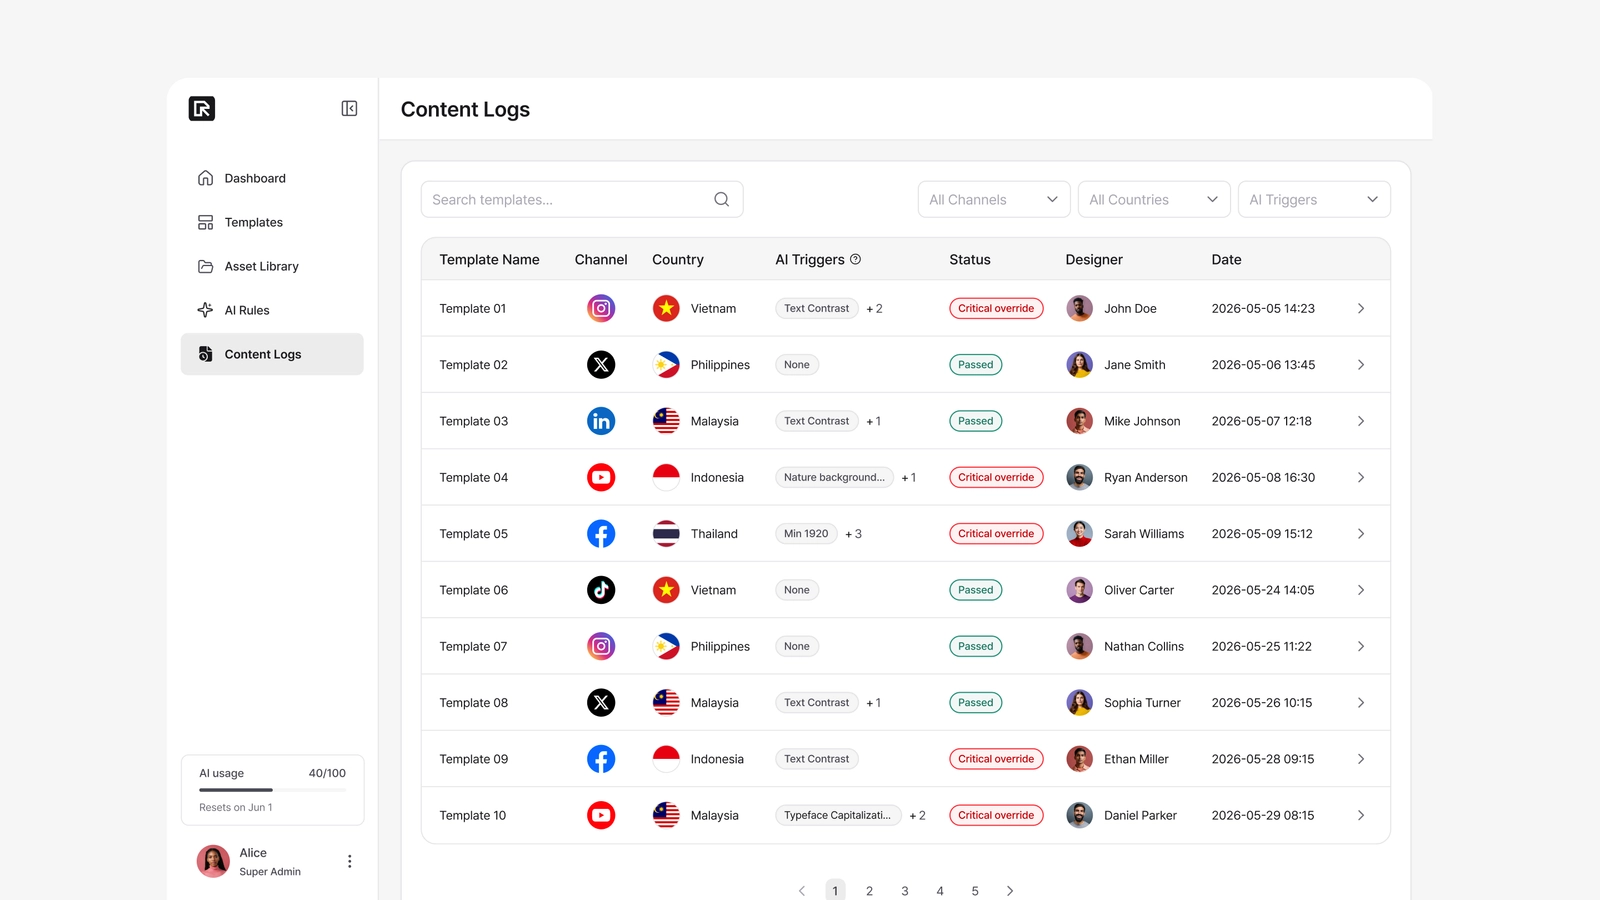The height and width of the screenshot is (900, 1600).
Task: Expand Template 06 row chevron
Action: point(1361,590)
